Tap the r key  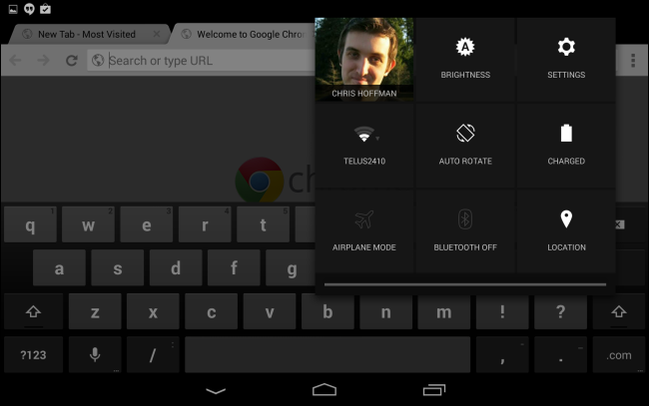[x=205, y=224]
